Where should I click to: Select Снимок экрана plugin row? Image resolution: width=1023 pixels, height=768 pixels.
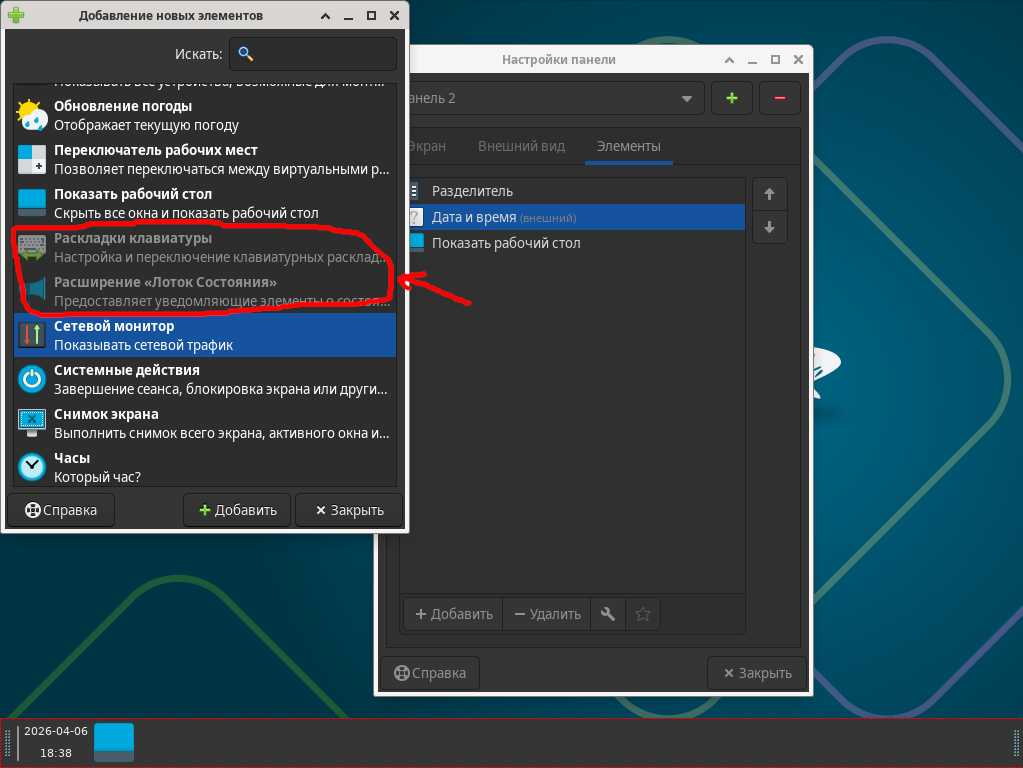pos(205,423)
